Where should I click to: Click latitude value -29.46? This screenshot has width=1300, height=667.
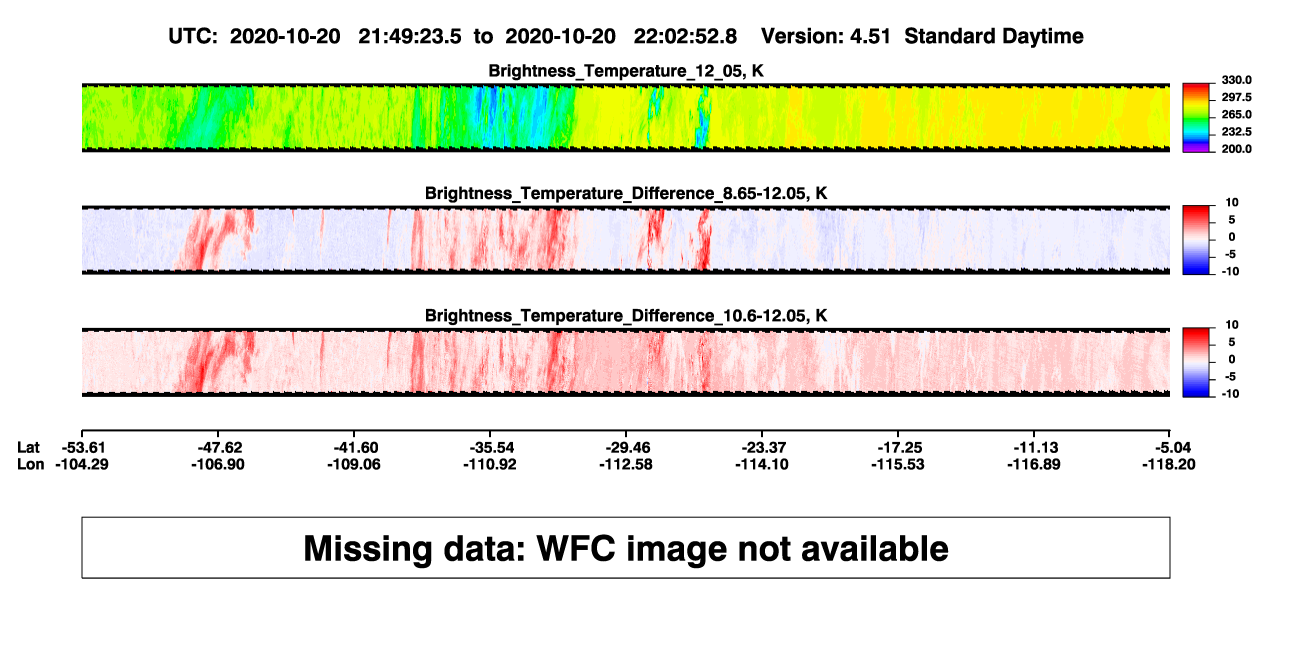point(626,447)
